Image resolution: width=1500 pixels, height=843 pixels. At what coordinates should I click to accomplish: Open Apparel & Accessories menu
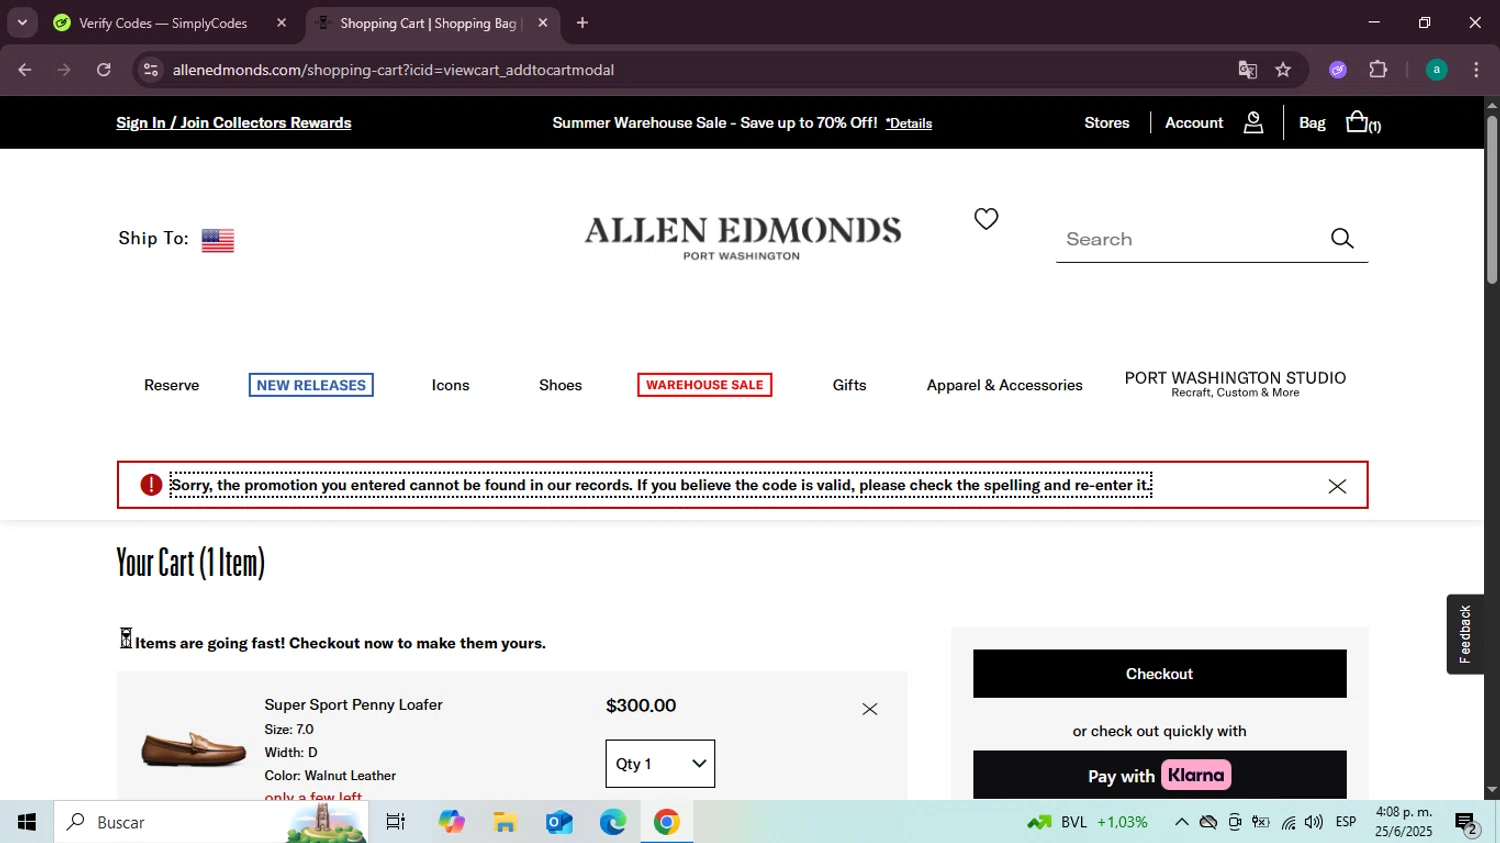(x=1004, y=385)
